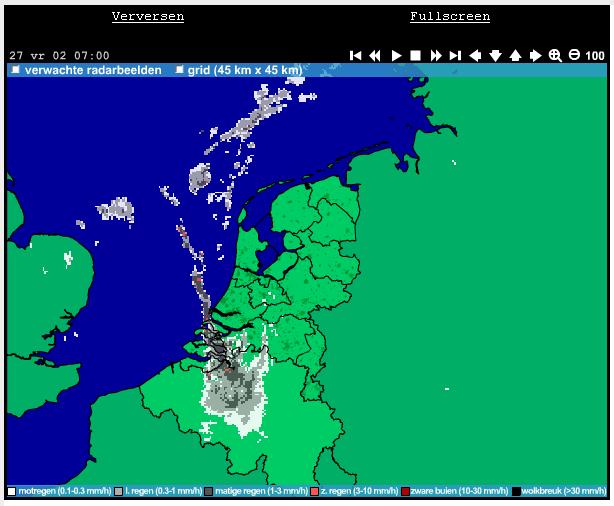Step back with the rewind icon
614x506 pixels.
tap(375, 56)
